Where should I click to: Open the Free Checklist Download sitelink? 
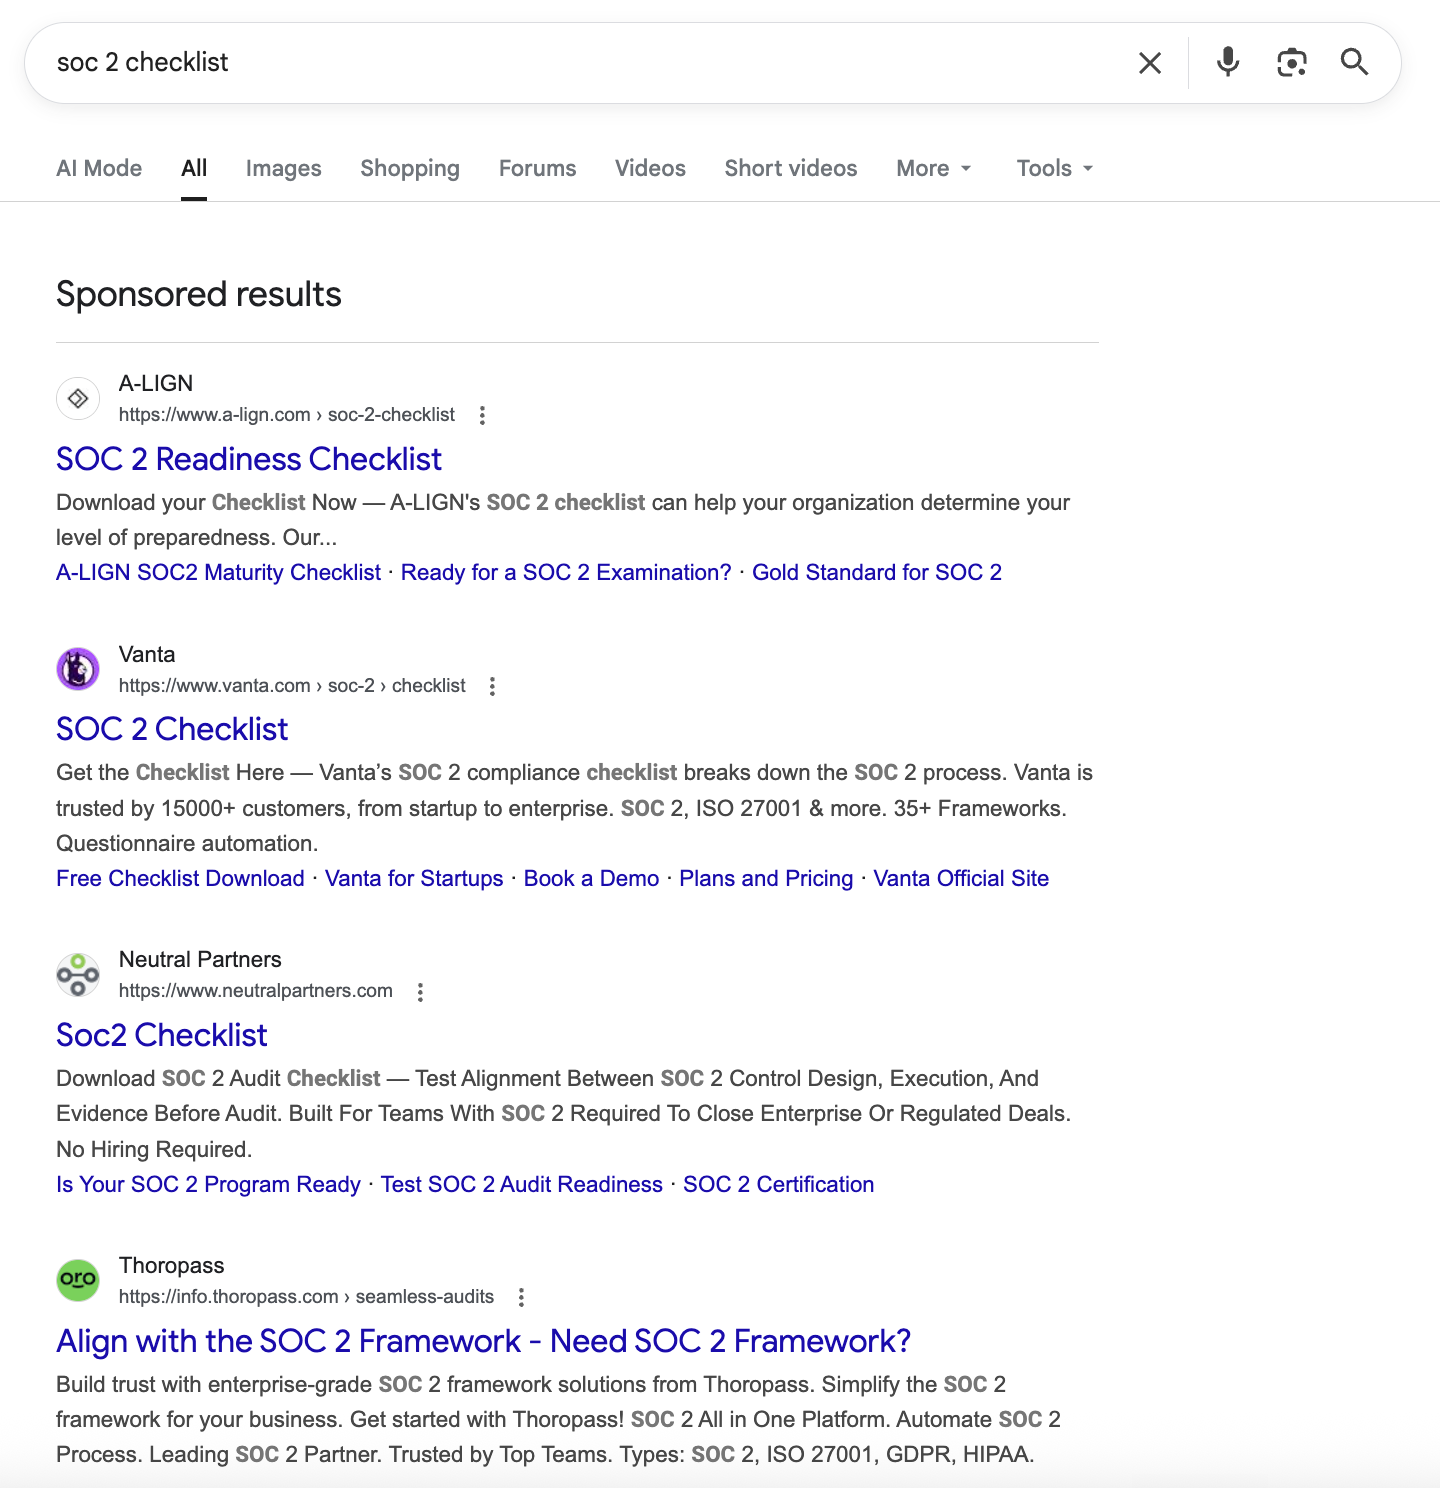[180, 878]
